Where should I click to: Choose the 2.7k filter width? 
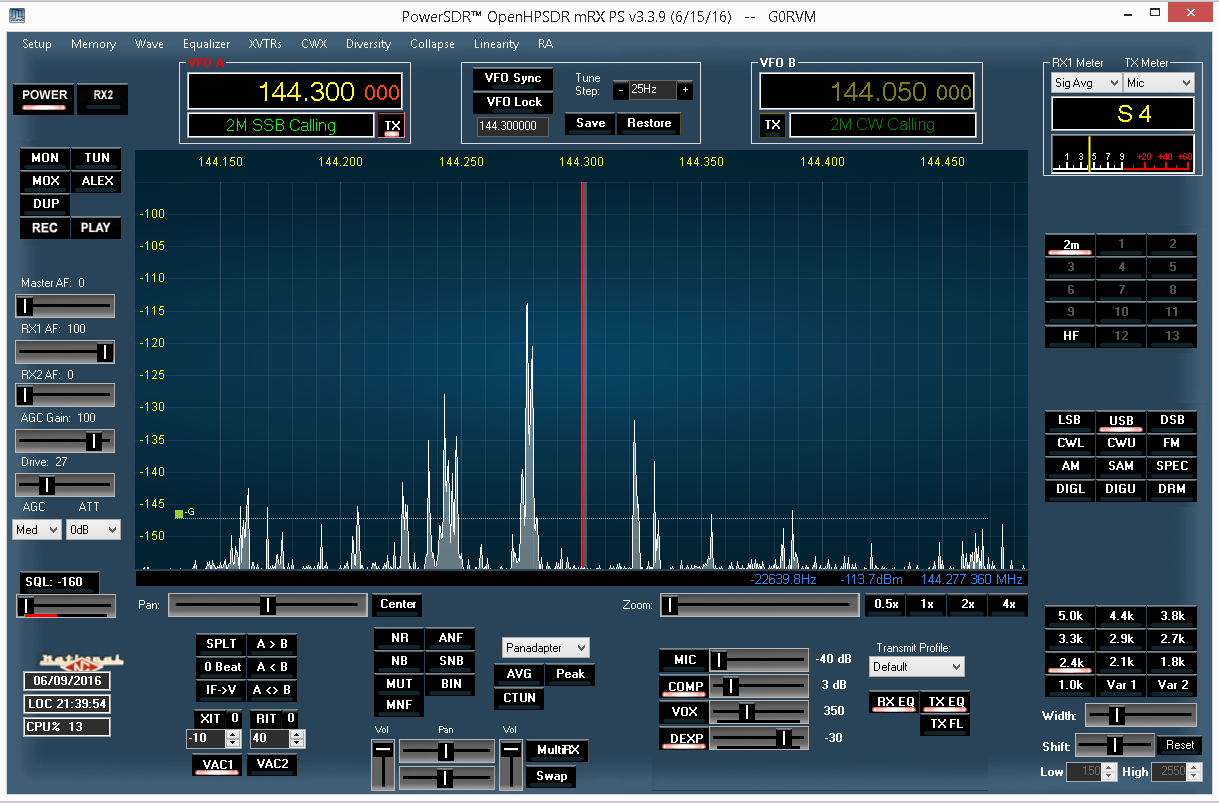coord(1172,639)
